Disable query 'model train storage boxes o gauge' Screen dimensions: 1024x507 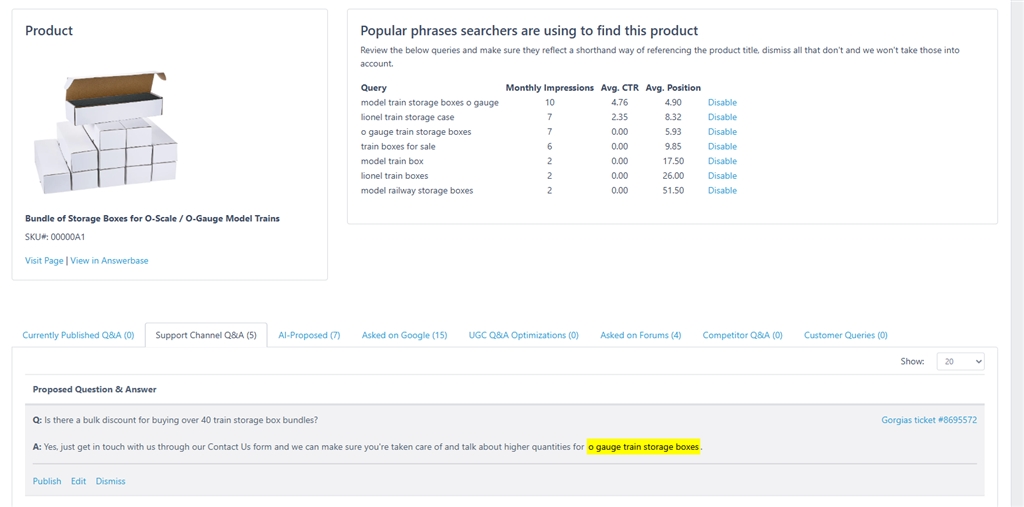722,103
